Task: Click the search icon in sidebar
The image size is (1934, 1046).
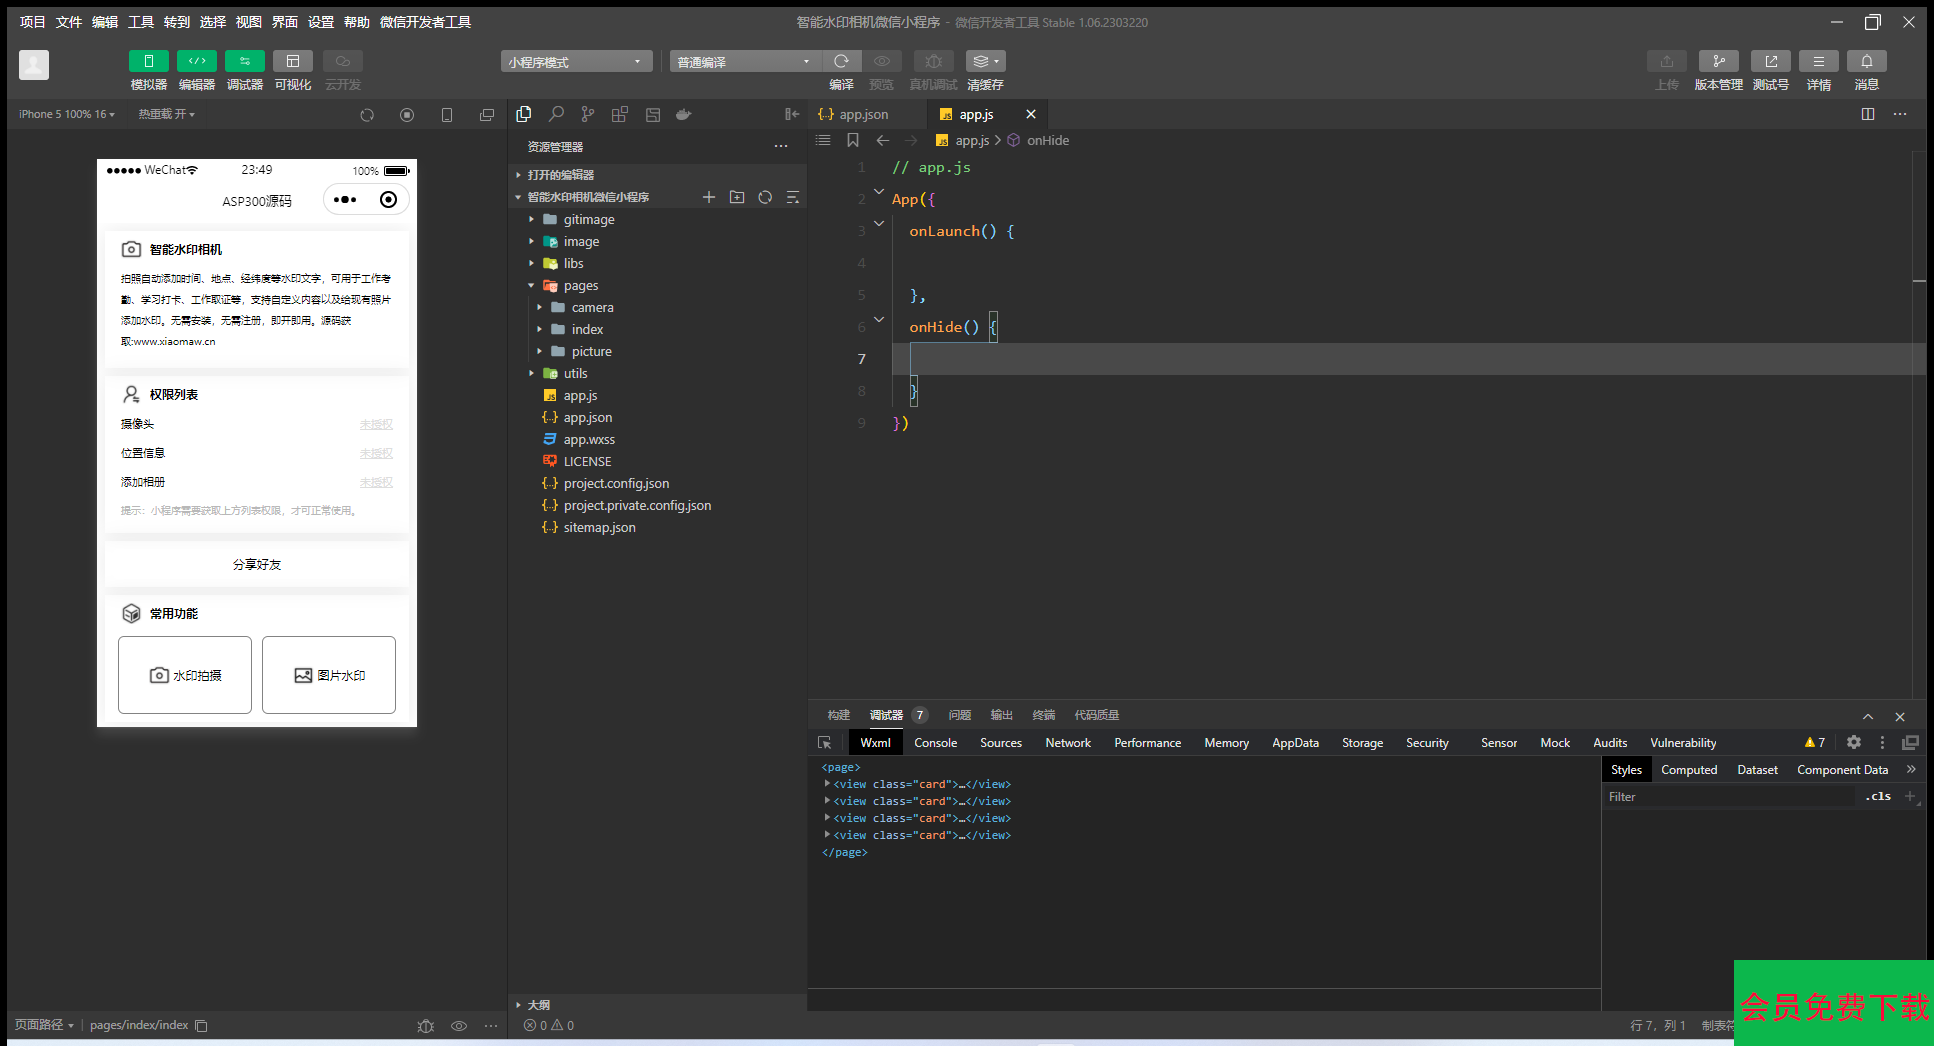Action: pos(556,114)
